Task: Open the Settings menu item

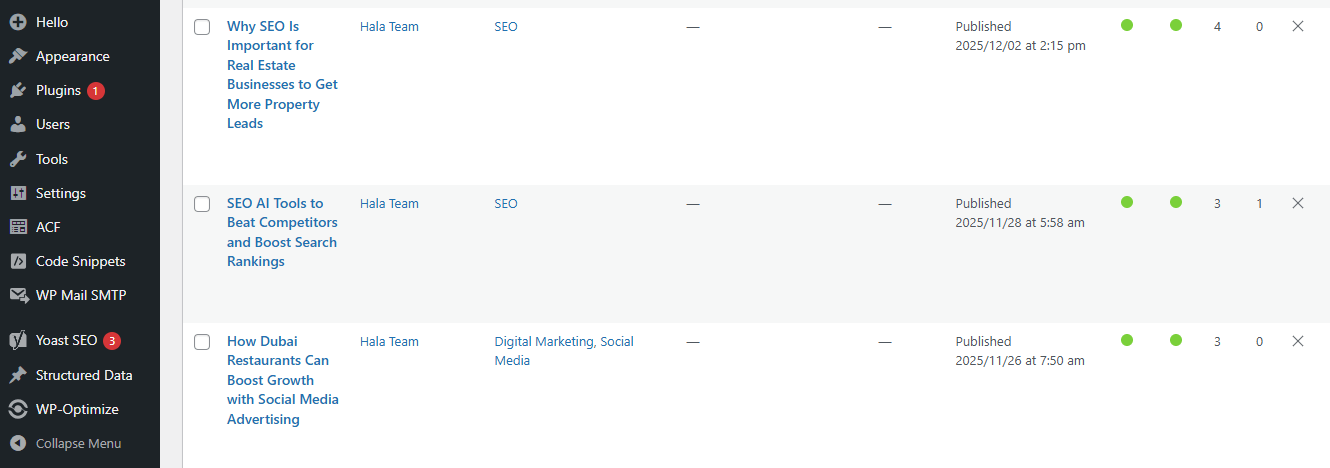Action: pos(61,193)
